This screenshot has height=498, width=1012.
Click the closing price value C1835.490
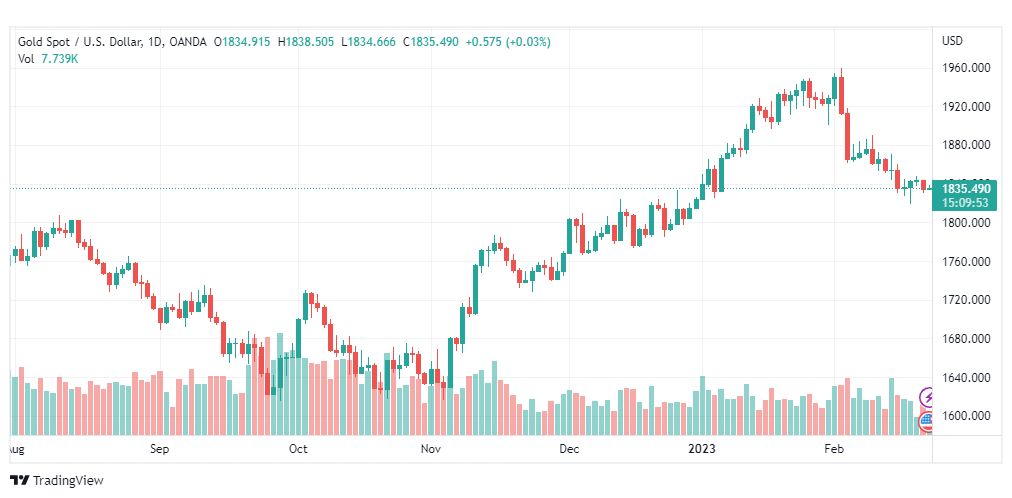point(430,42)
